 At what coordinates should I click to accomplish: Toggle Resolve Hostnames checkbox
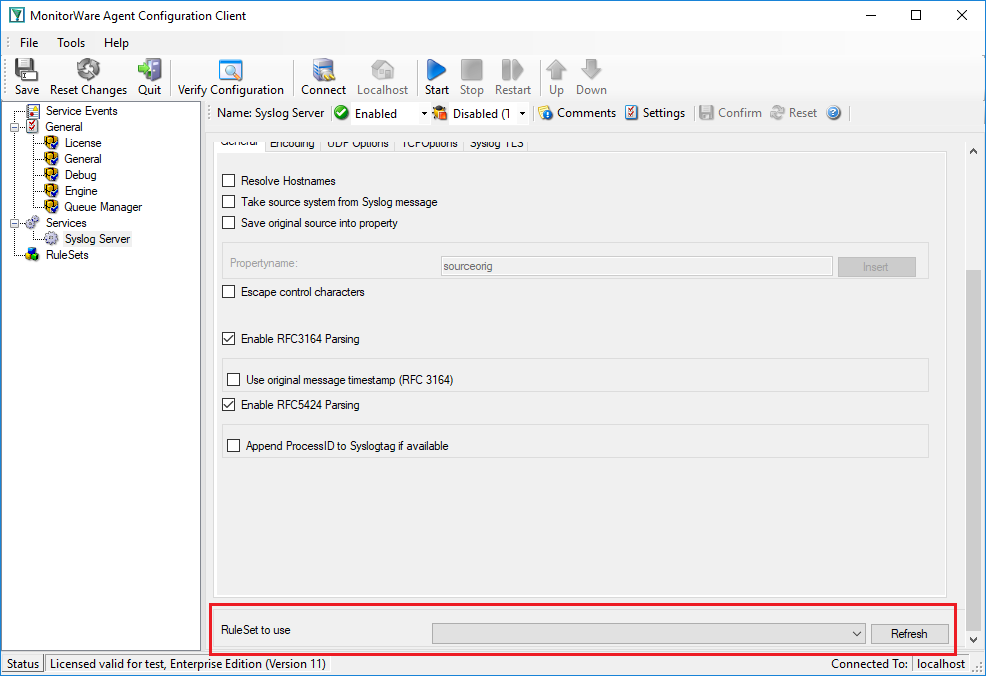click(229, 180)
